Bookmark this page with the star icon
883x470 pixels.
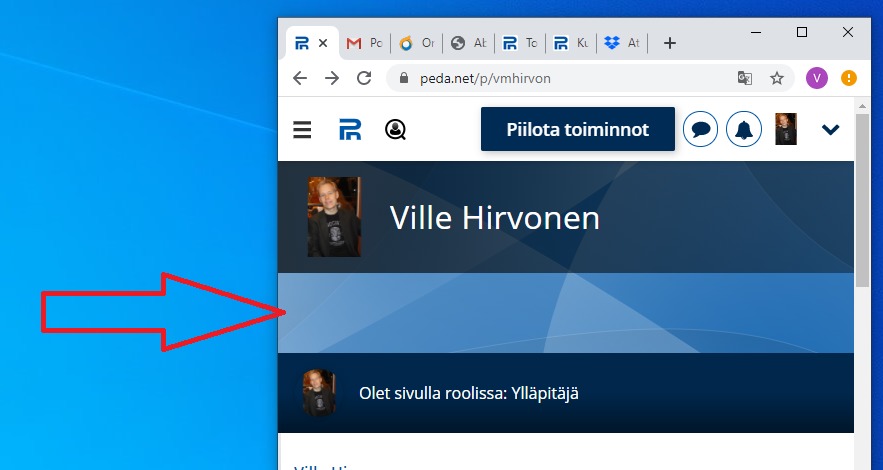coord(776,78)
